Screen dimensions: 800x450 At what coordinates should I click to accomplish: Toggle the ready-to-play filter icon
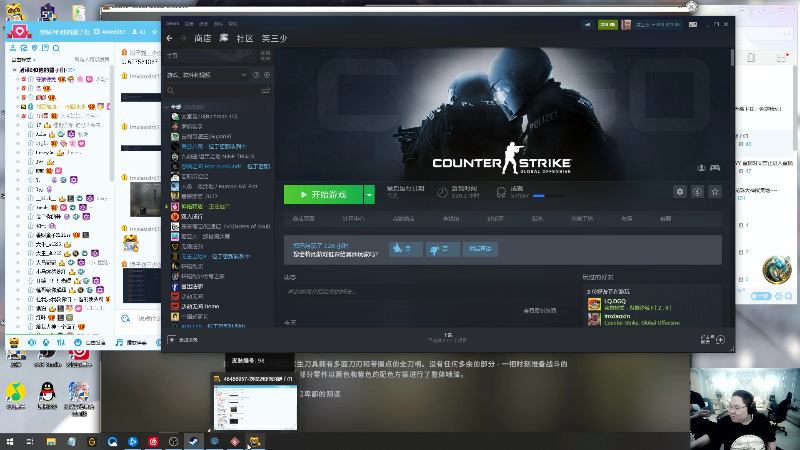click(267, 75)
